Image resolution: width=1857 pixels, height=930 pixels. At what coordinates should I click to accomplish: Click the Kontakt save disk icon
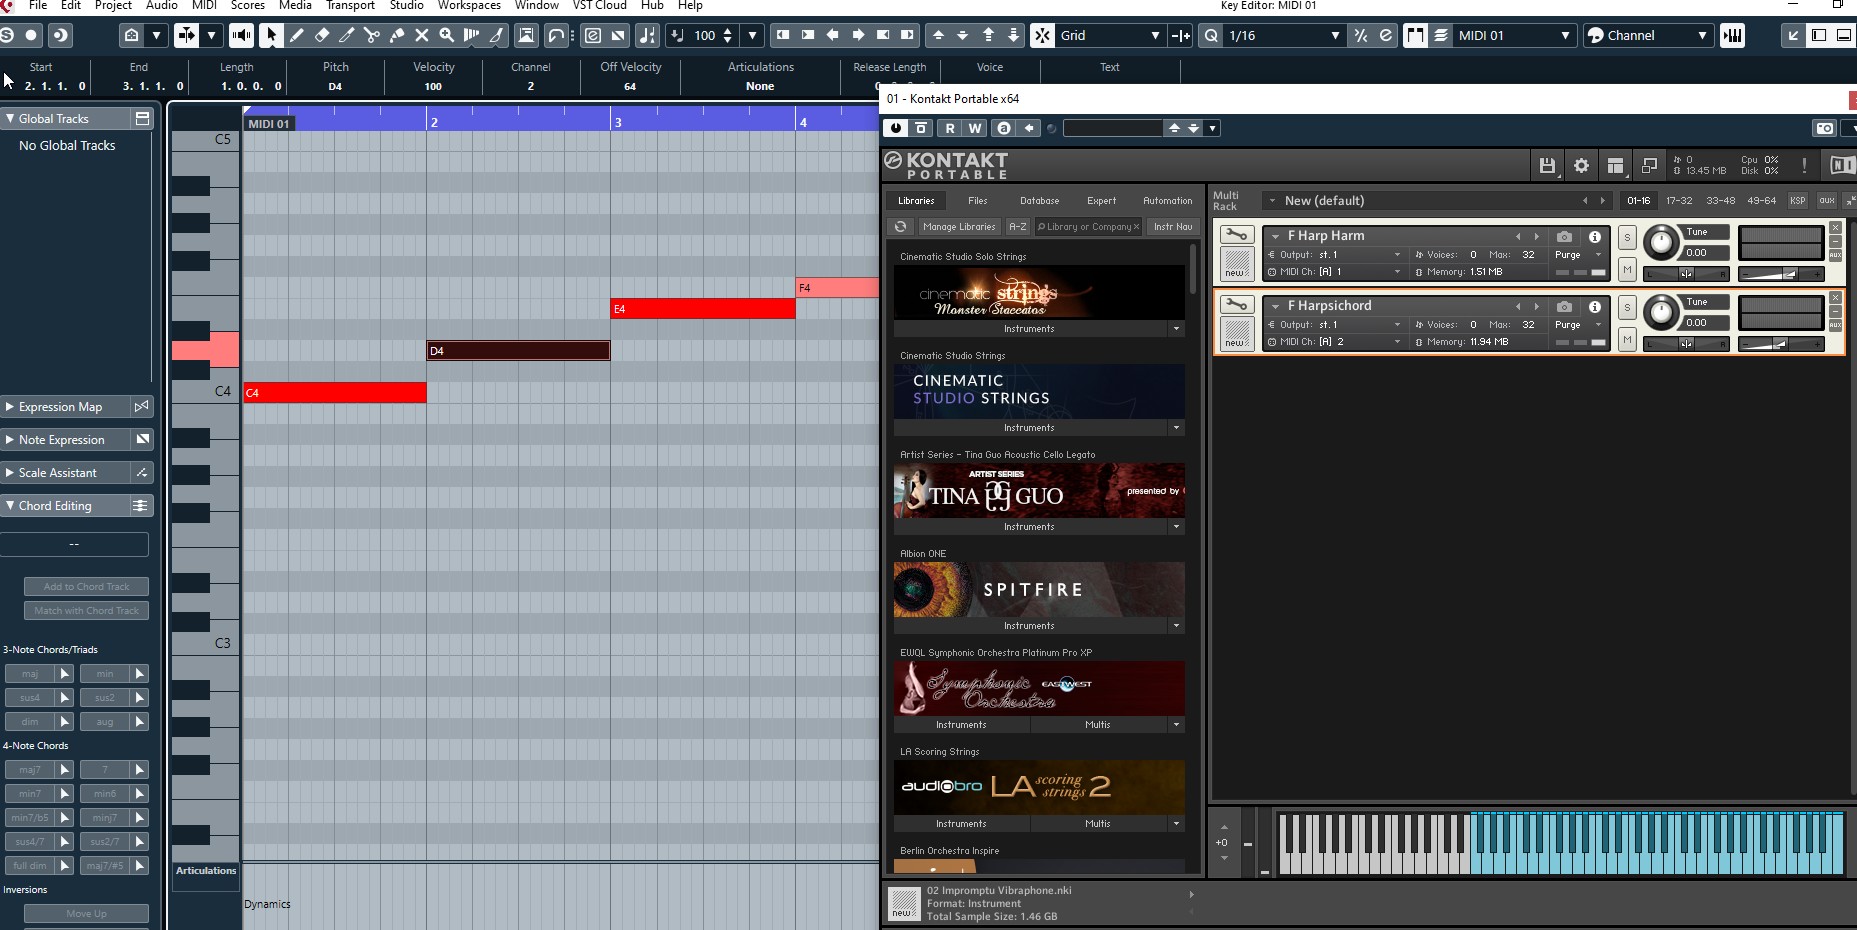[1547, 166]
